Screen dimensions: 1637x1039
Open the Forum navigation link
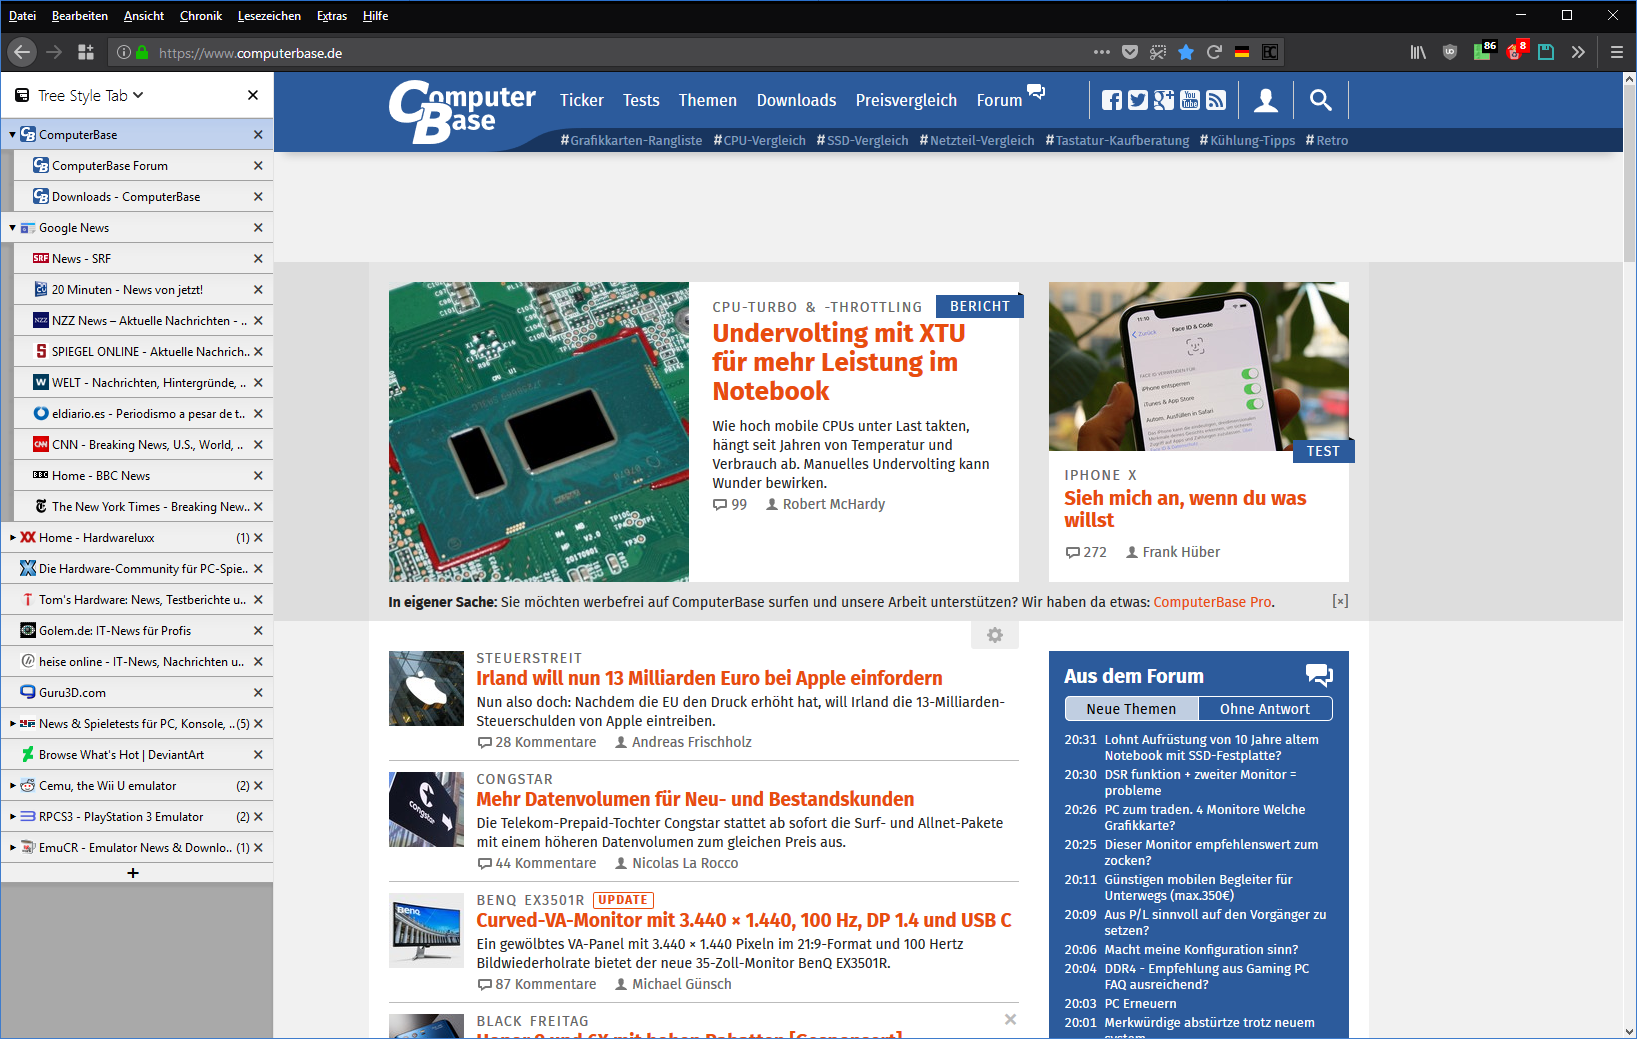1000,100
